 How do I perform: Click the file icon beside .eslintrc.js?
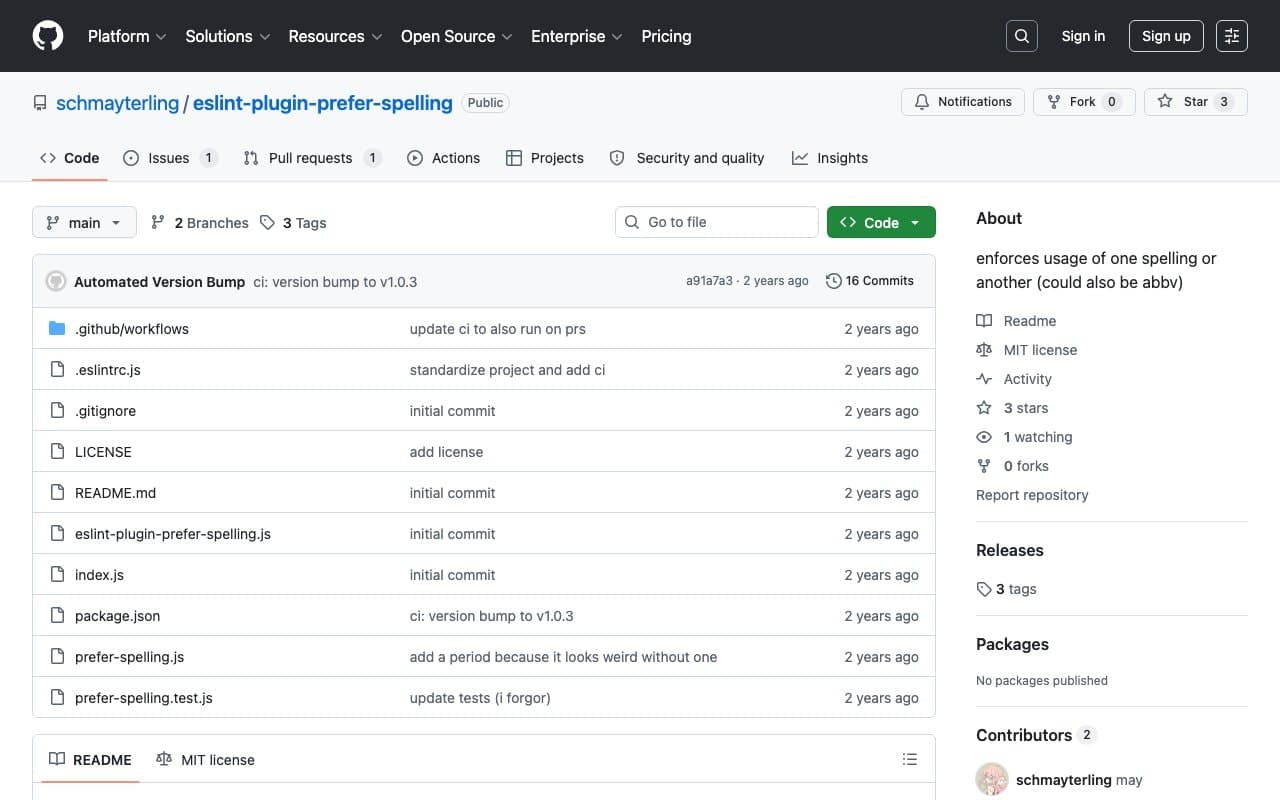[57, 370]
